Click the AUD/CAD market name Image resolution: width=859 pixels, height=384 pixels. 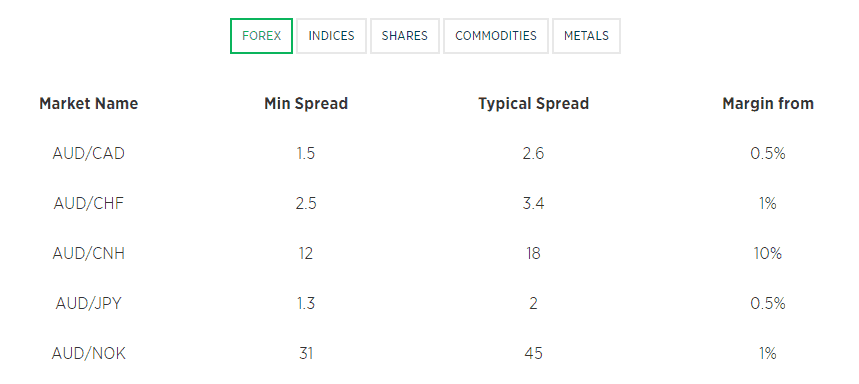click(x=89, y=153)
